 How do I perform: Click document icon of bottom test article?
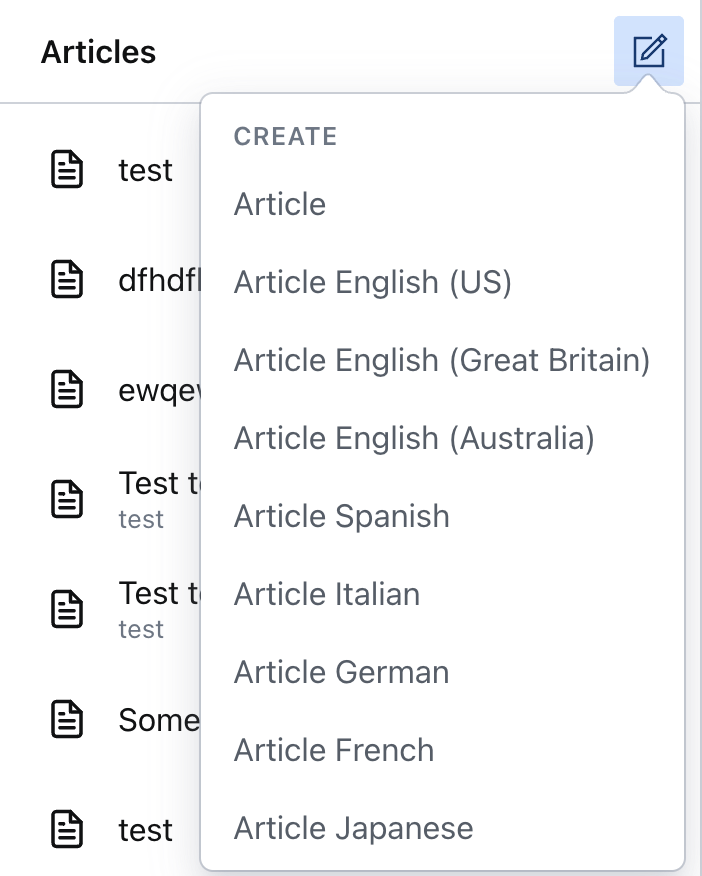[x=67, y=829]
